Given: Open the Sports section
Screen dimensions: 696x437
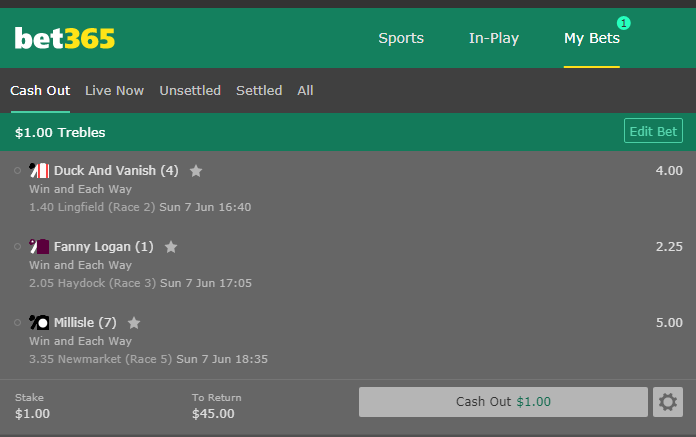Looking at the screenshot, I should (x=401, y=39).
